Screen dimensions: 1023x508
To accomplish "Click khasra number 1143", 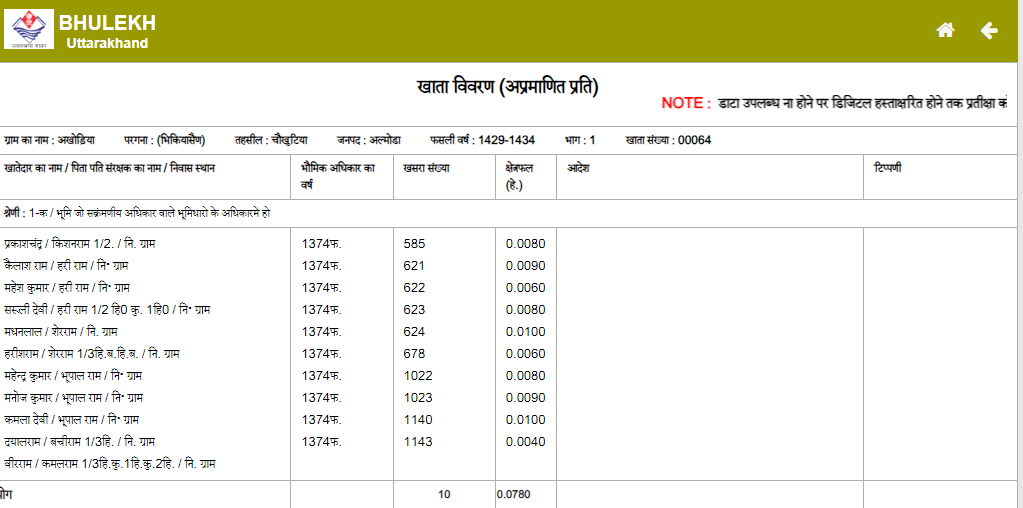I will click(418, 441).
